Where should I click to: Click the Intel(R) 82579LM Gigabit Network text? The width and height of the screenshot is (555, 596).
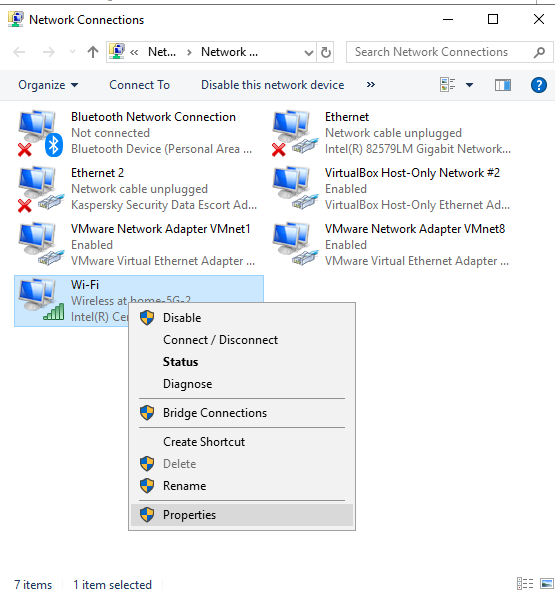tap(418, 149)
